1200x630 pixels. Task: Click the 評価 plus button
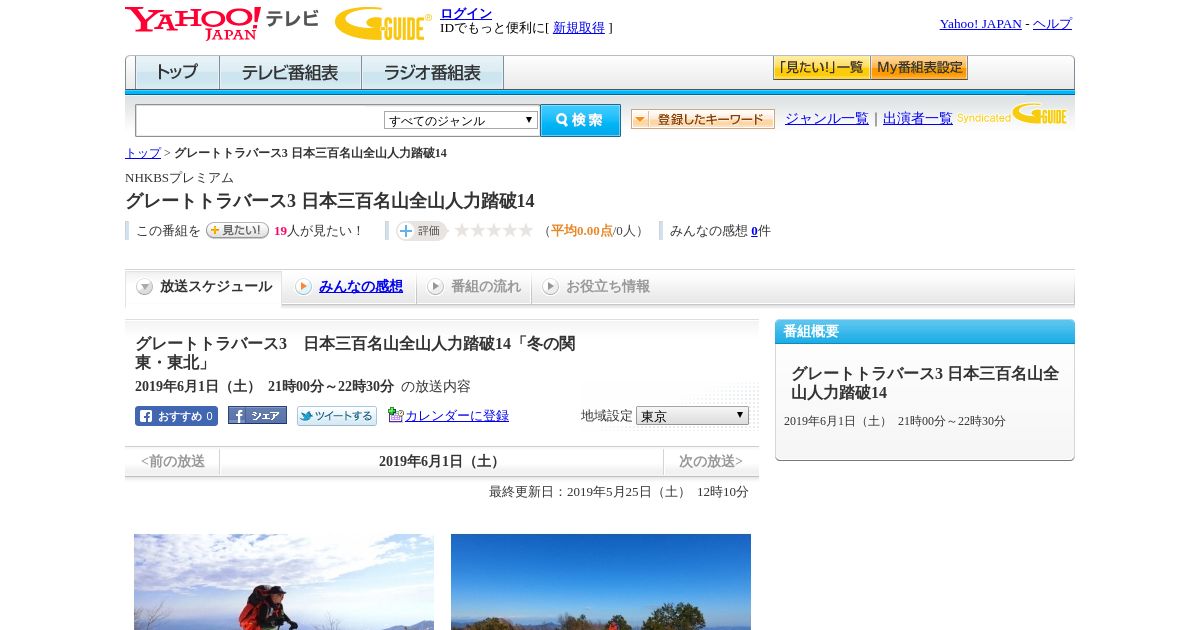(421, 231)
